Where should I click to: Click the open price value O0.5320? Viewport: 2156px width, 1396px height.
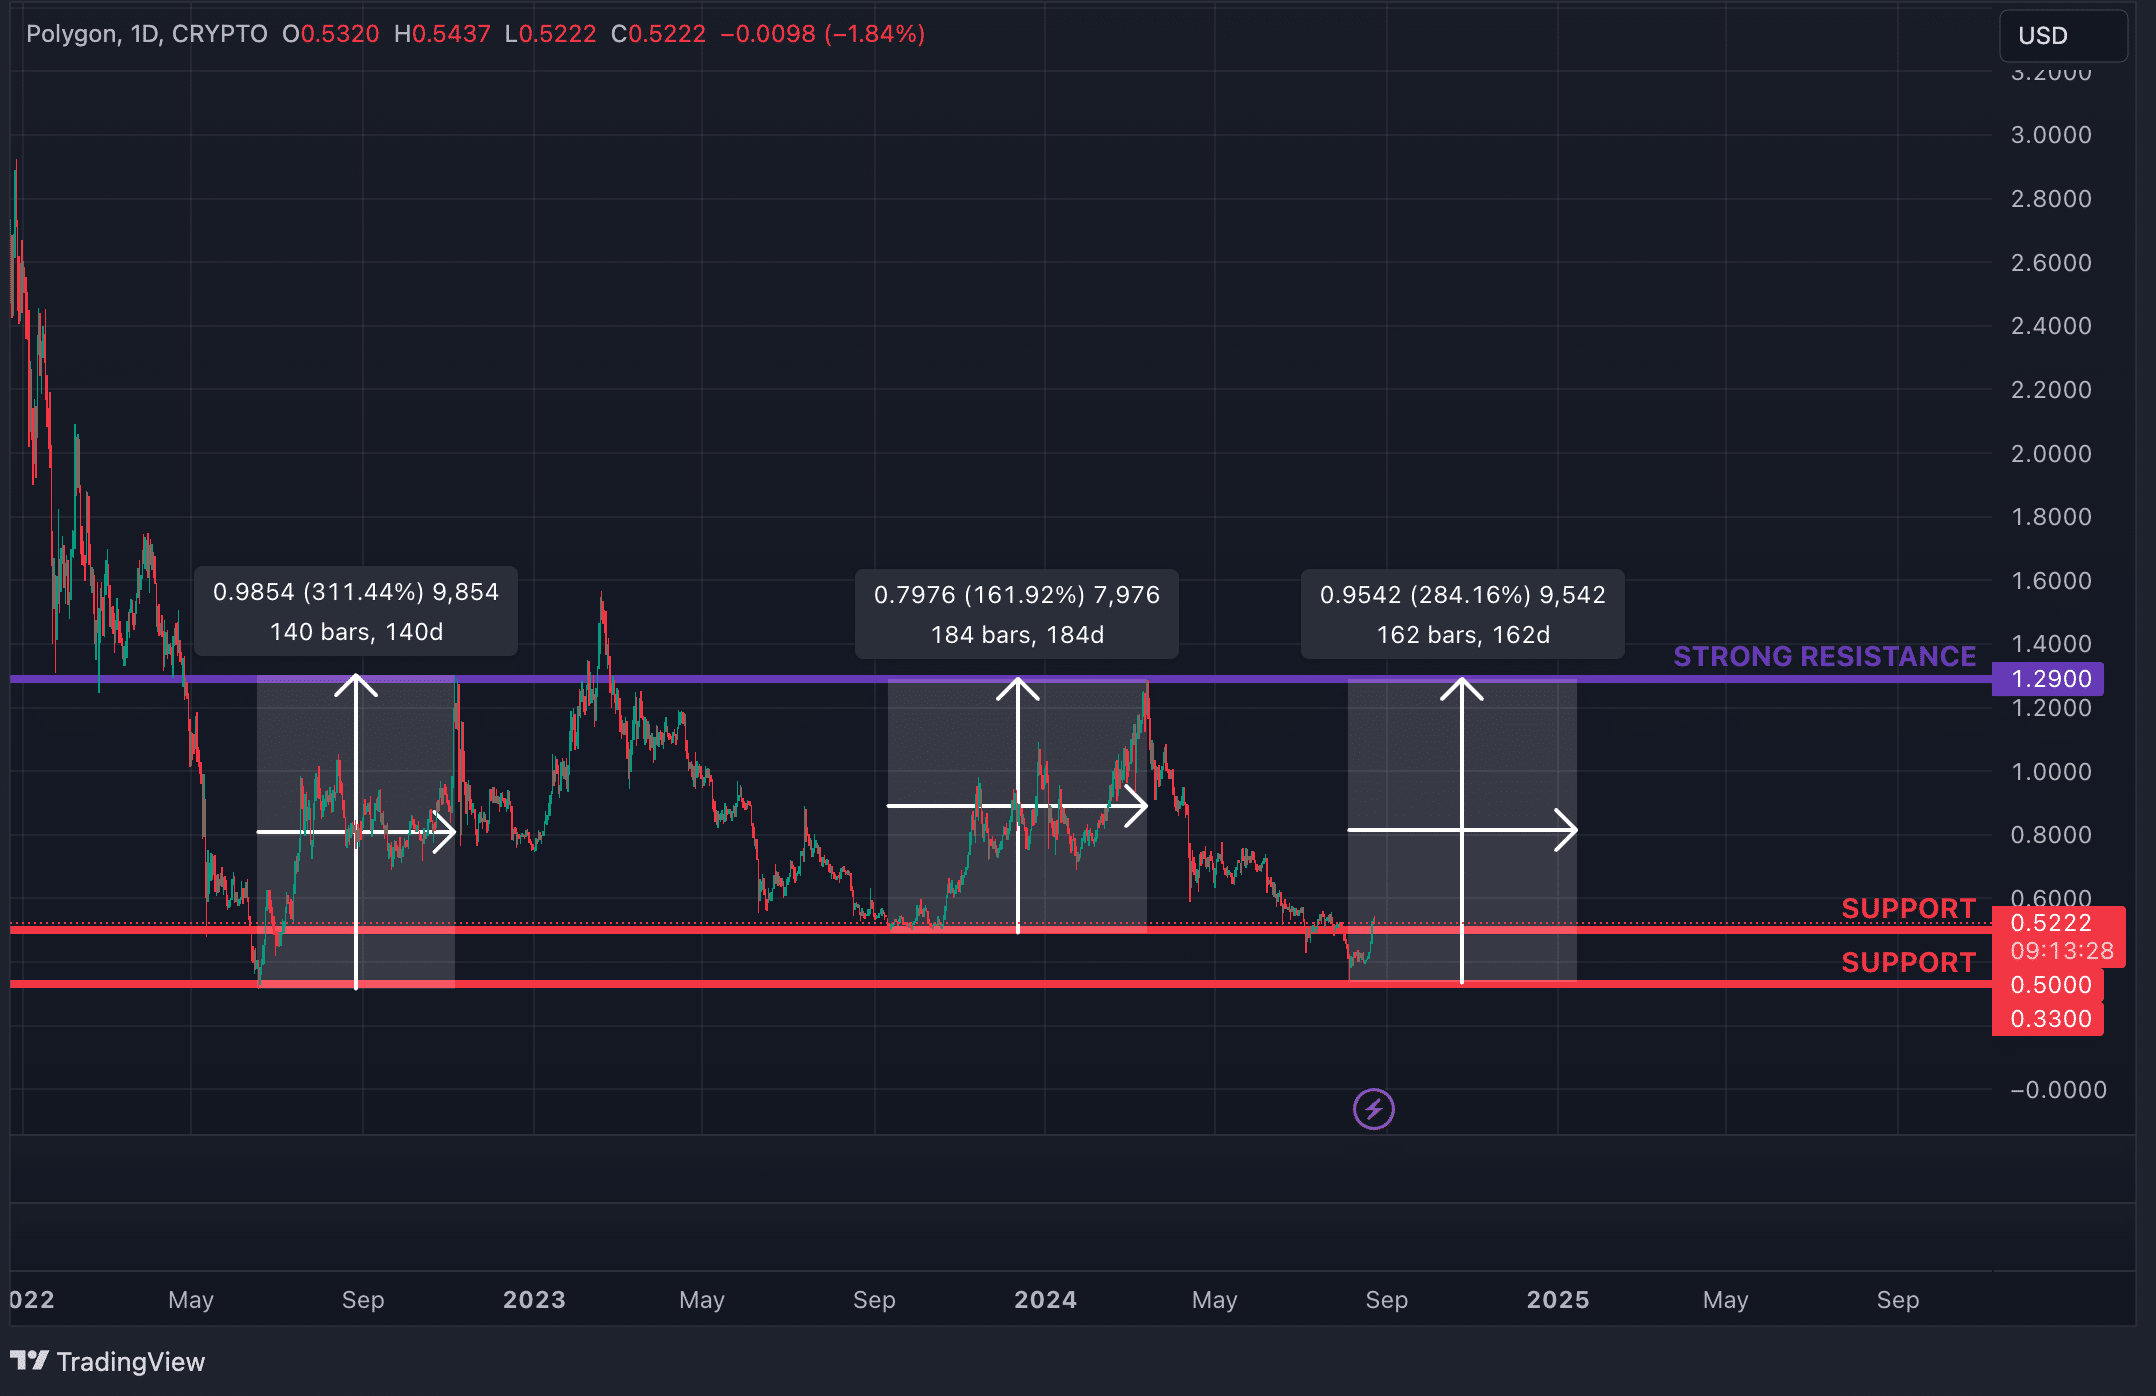click(x=331, y=34)
